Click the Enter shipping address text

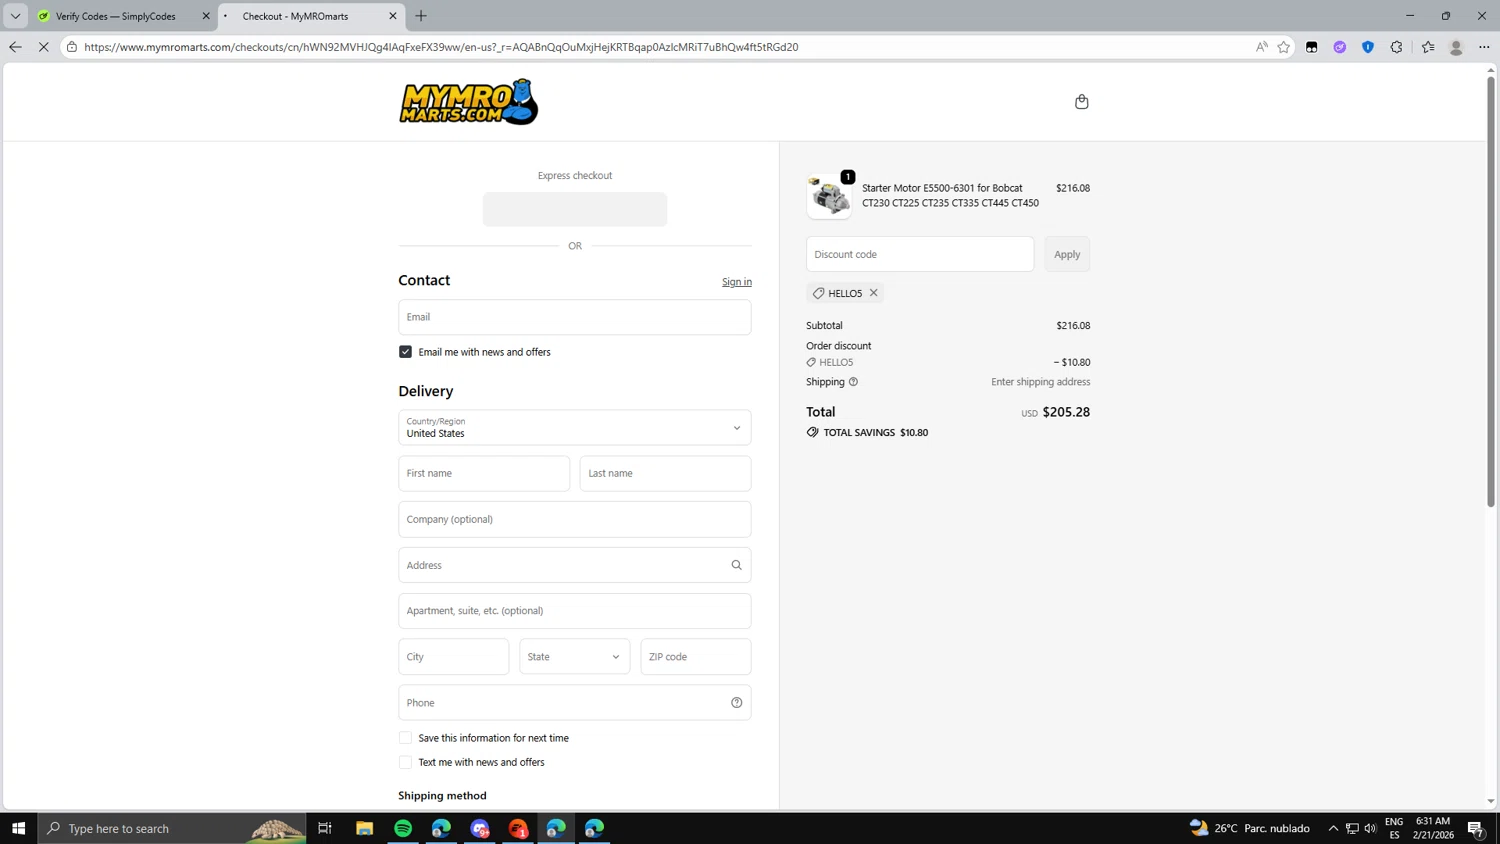click(x=1041, y=382)
